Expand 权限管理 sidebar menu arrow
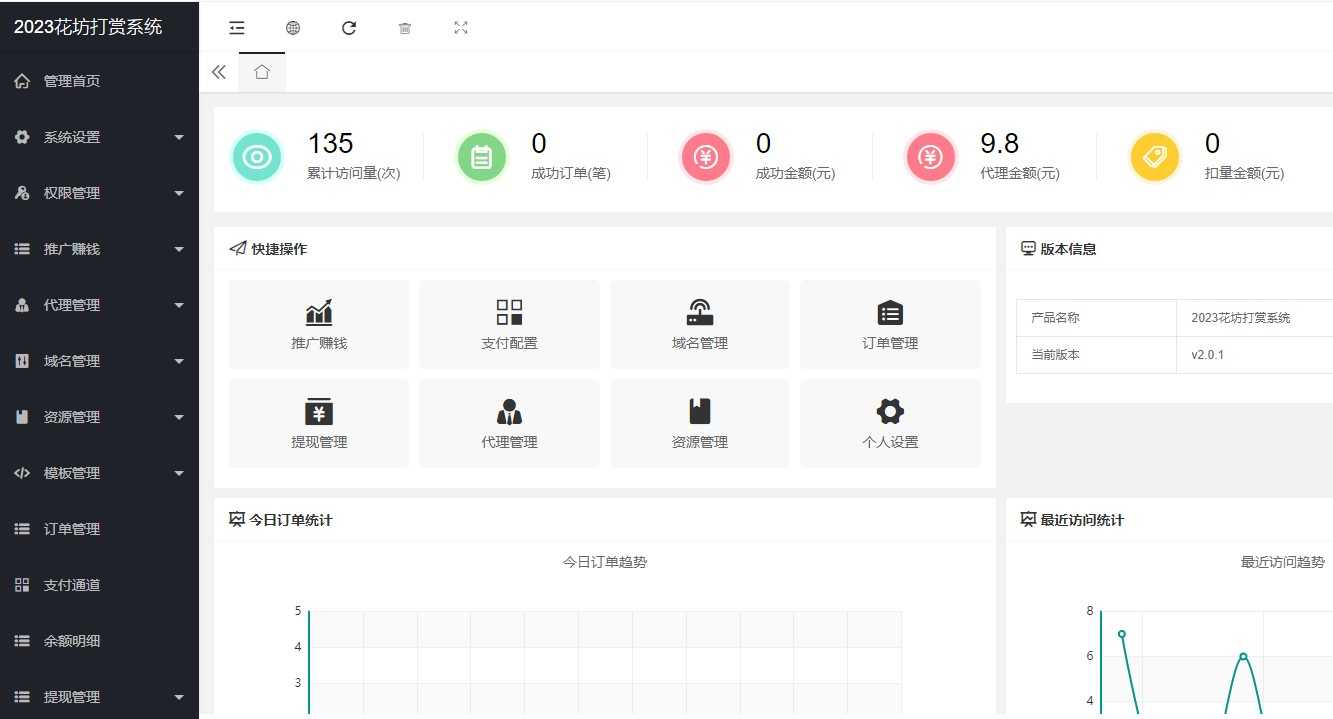Image resolution: width=1333 pixels, height=719 pixels. [179, 193]
